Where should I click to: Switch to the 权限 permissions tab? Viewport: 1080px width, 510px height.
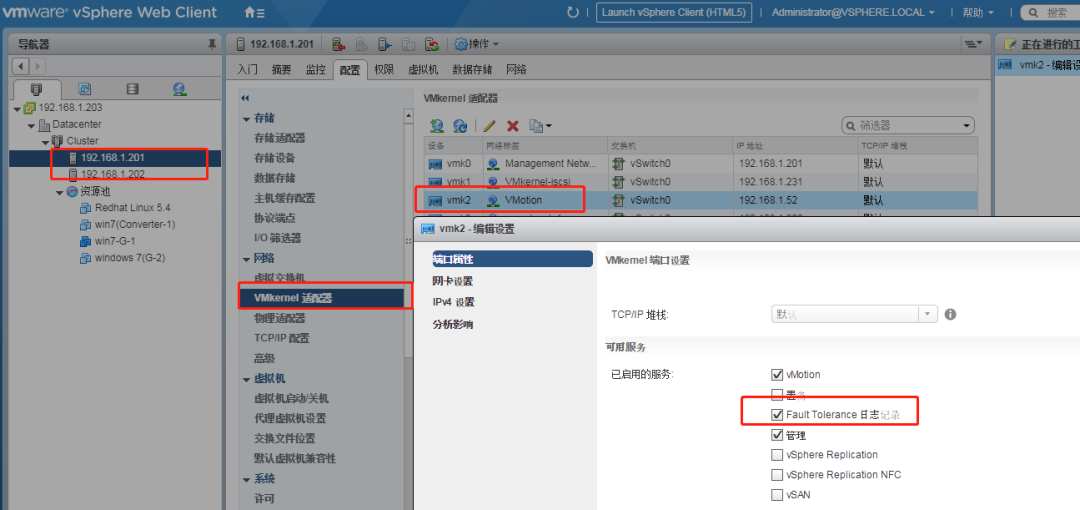384,70
